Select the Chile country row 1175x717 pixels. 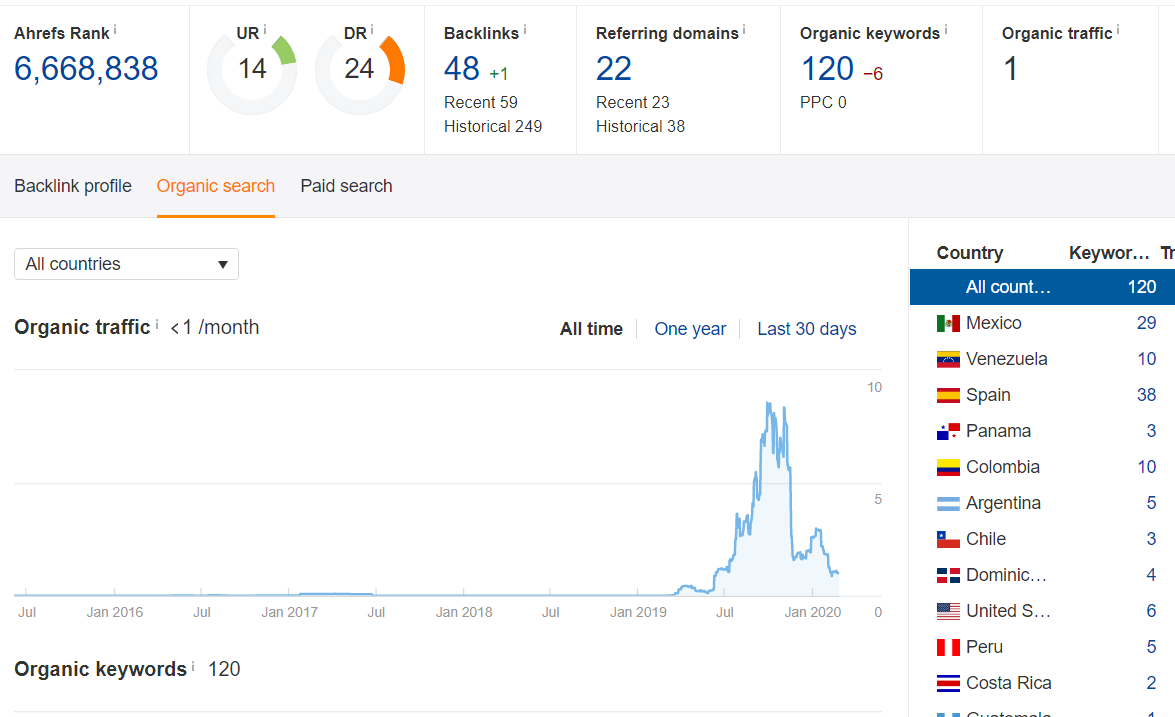pyautogui.click(x=1042, y=539)
